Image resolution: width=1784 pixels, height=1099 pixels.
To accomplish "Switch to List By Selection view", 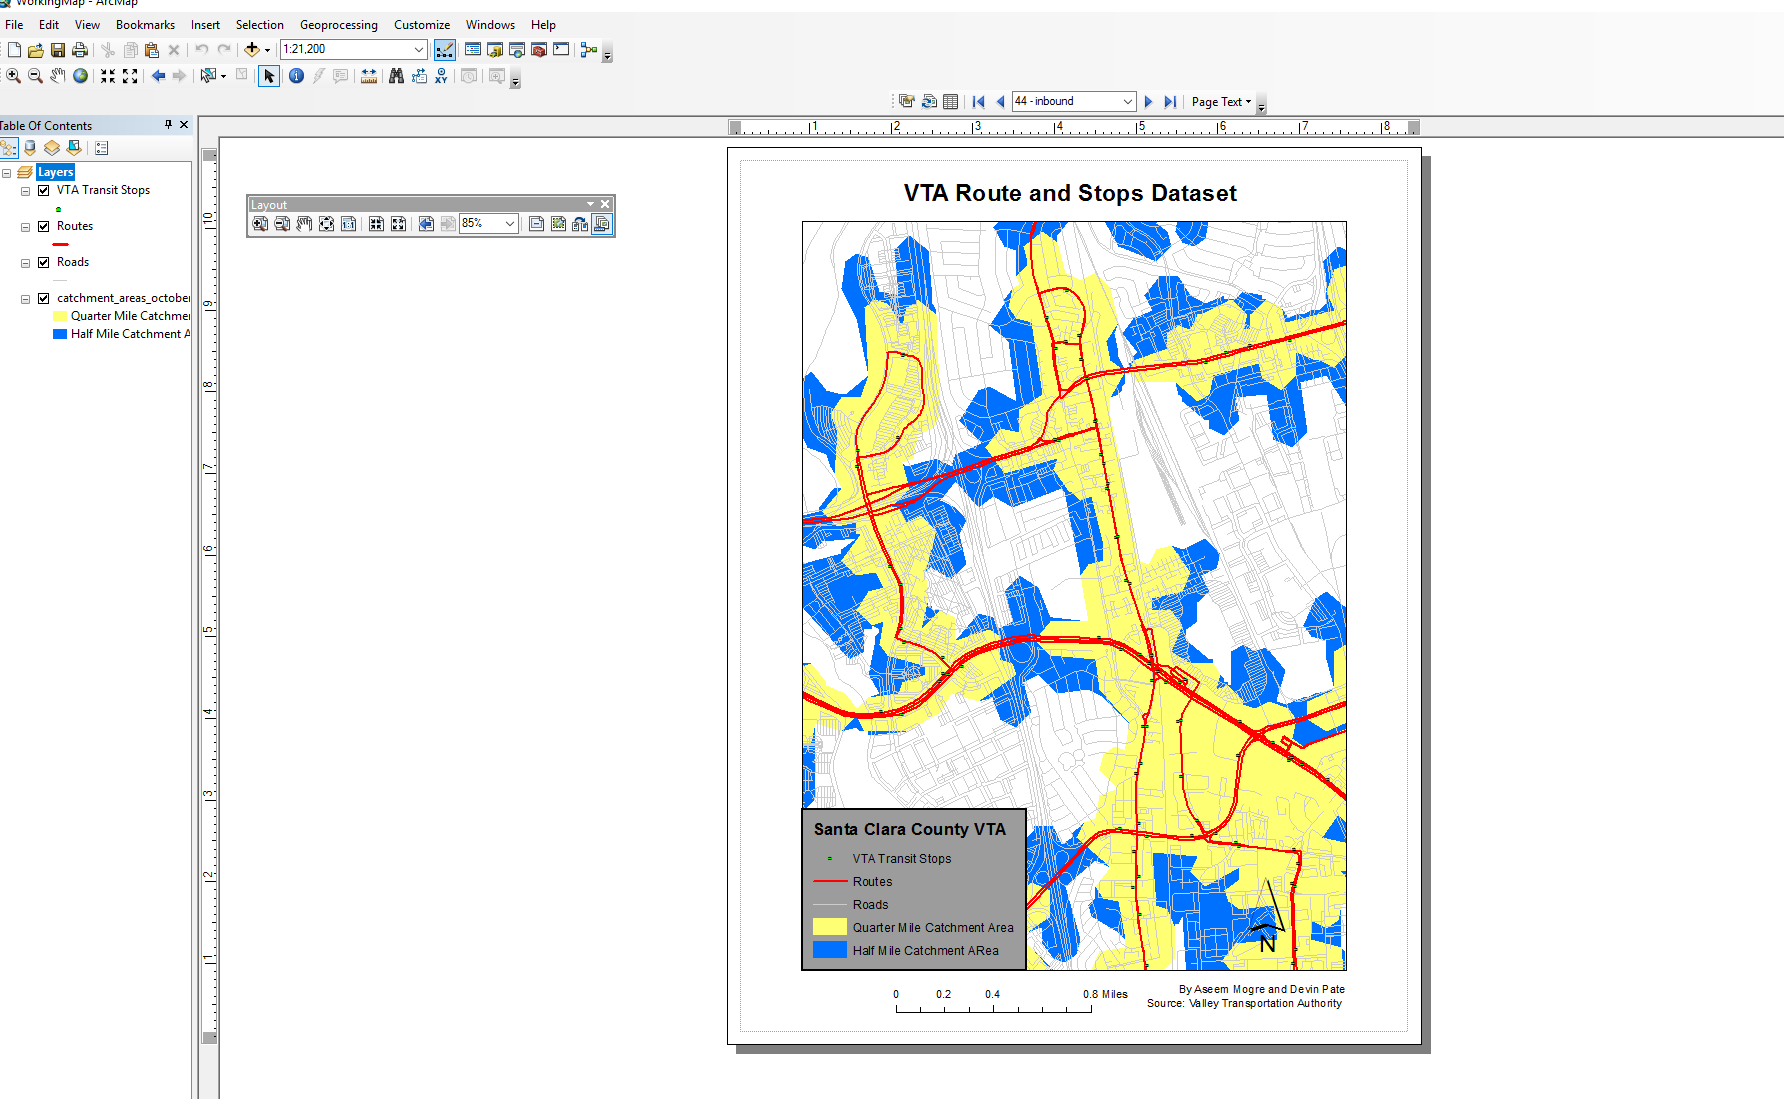I will [x=74, y=148].
